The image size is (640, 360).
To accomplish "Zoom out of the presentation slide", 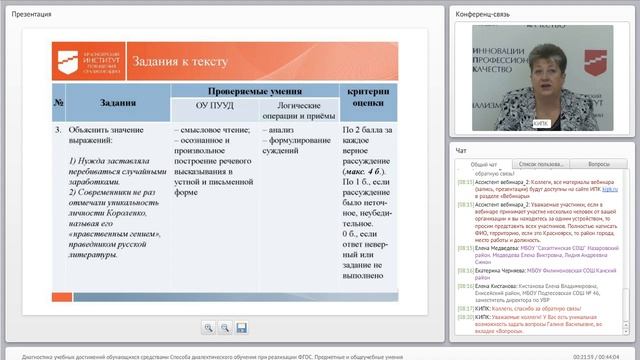I will pos(225,328).
